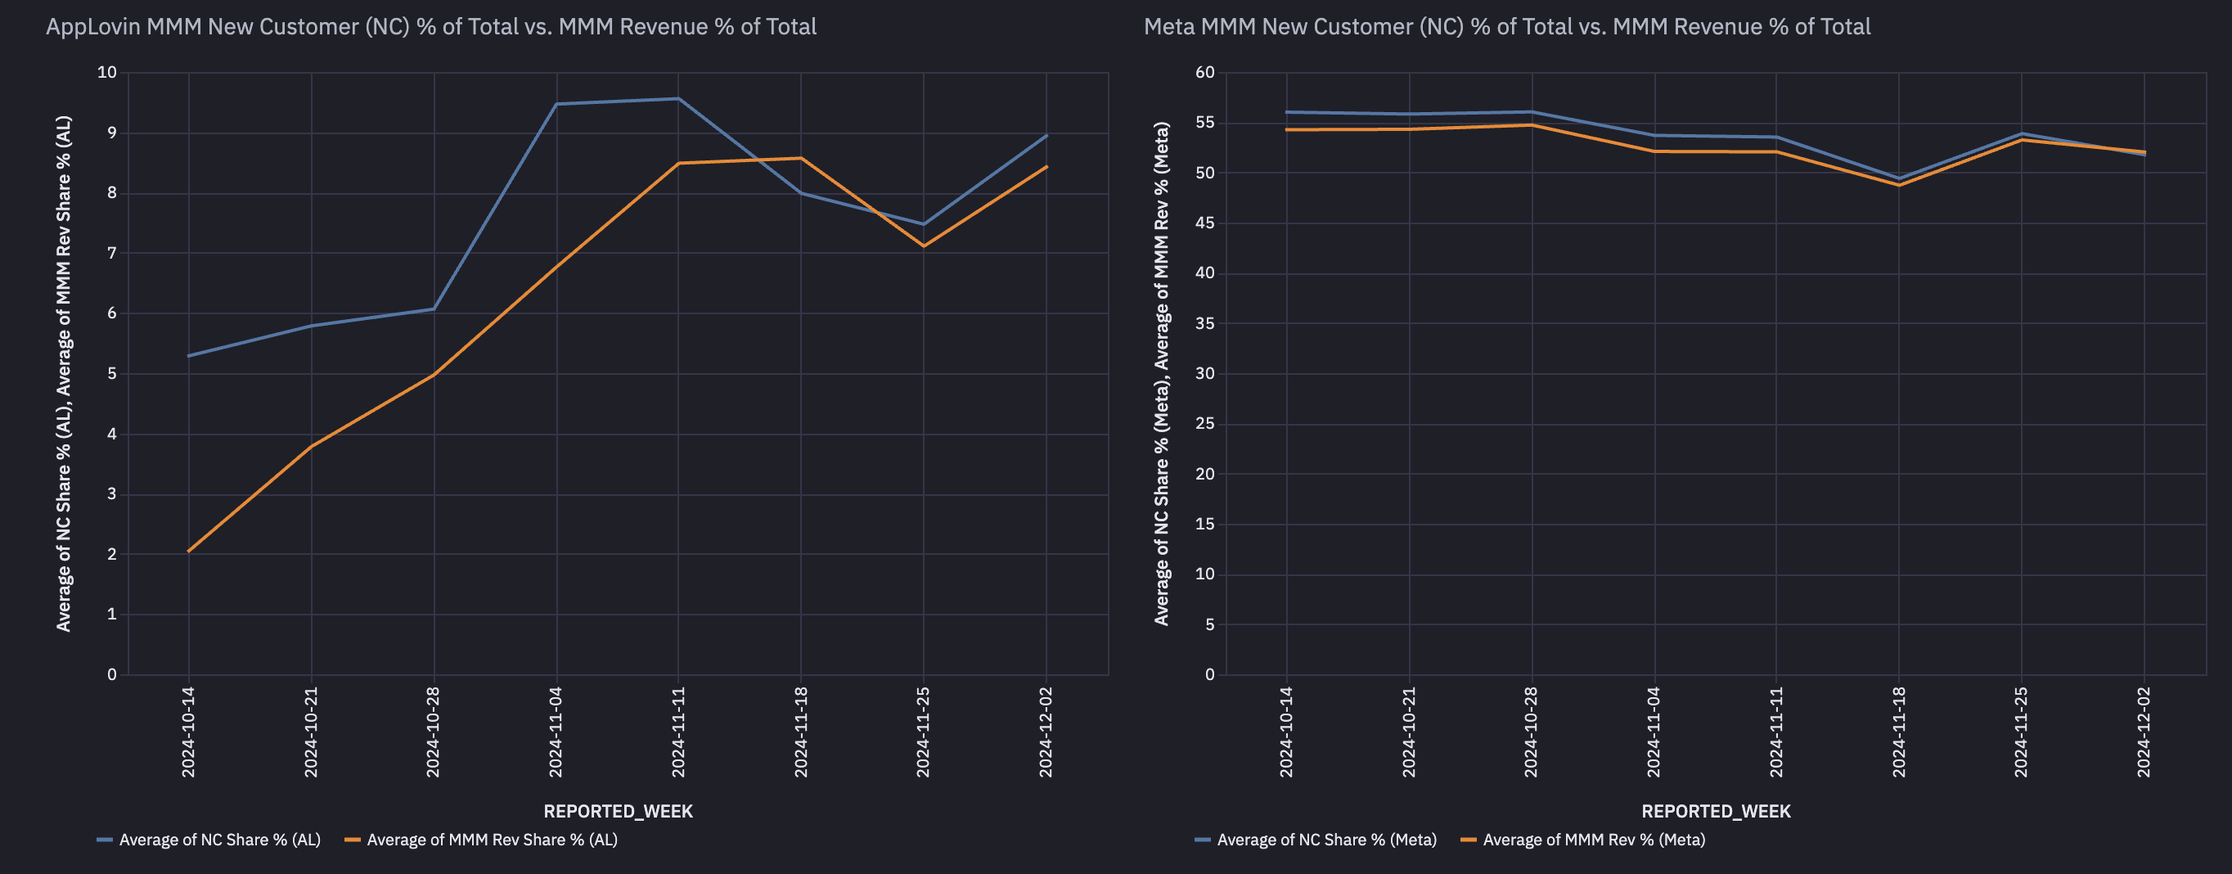Screen dimensions: 2232x874
Task: Click AppLovin chart title
Action: point(431,27)
